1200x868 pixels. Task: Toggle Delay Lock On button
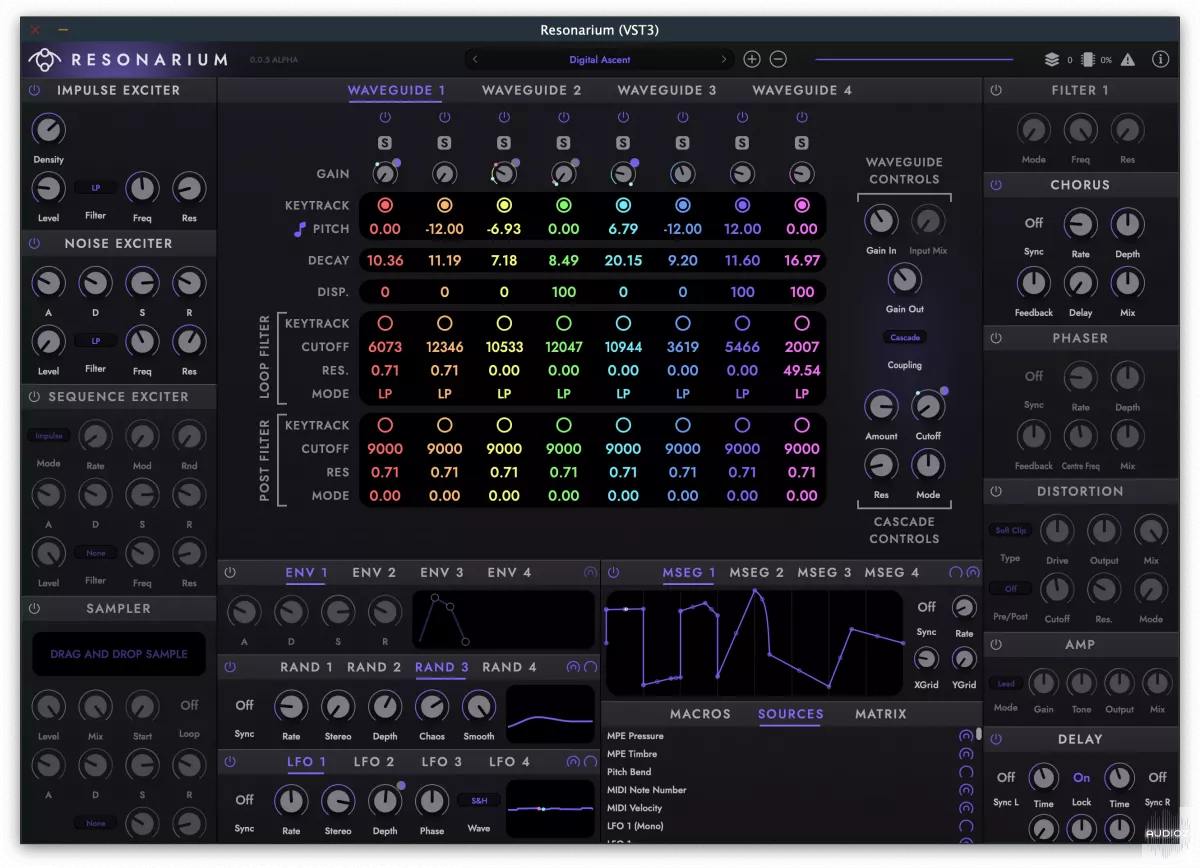tap(1082, 777)
